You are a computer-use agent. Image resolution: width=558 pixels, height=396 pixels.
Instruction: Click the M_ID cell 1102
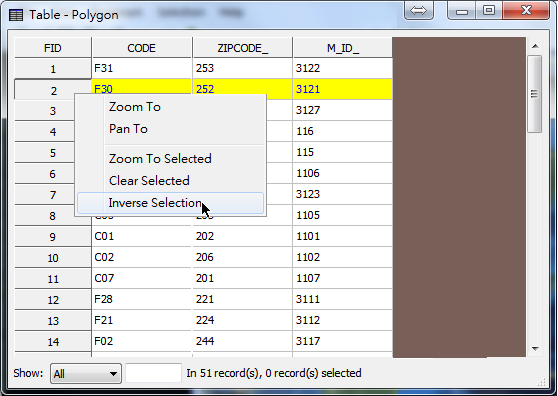pyautogui.click(x=343, y=257)
